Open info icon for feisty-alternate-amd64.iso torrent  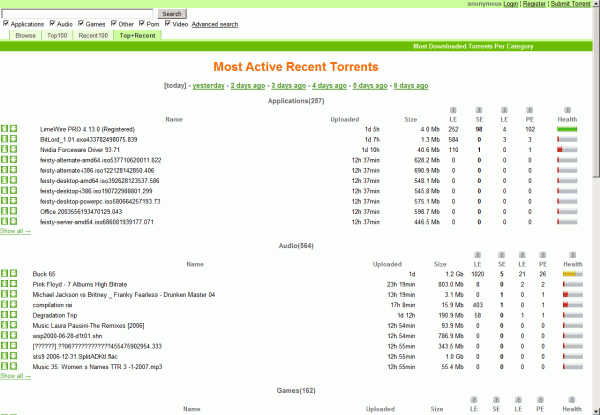click(4, 159)
